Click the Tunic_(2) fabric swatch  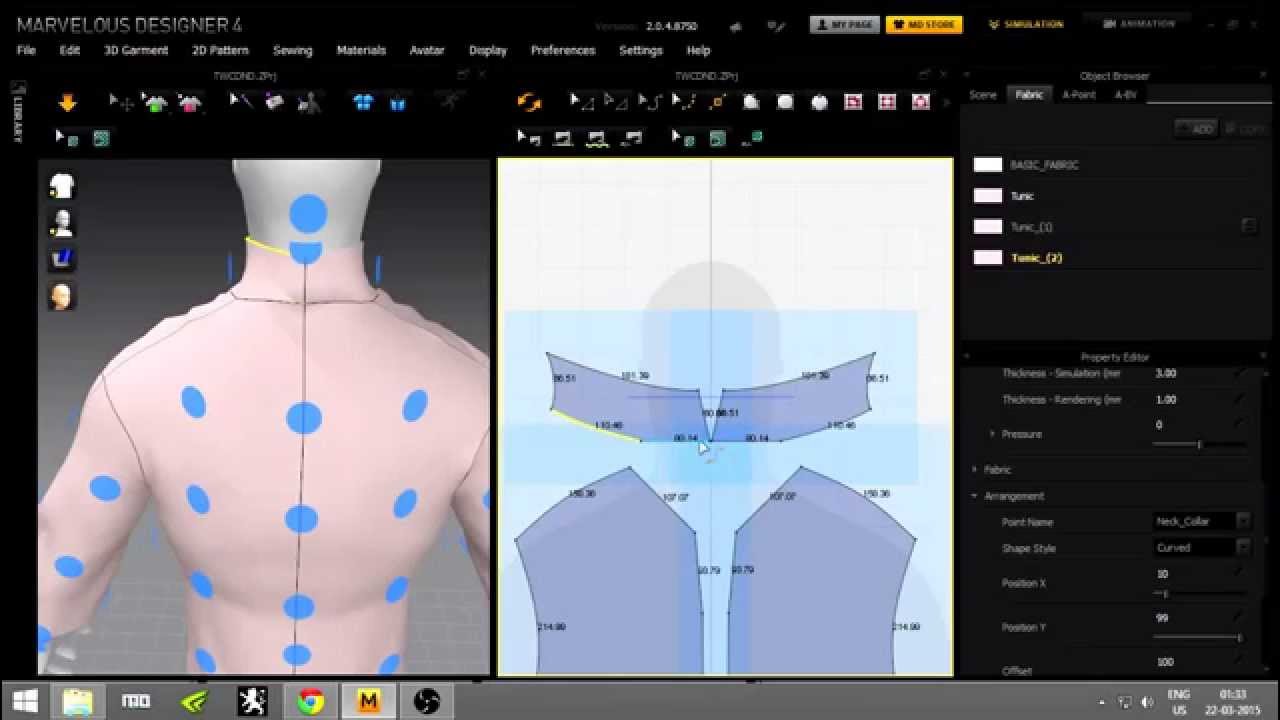click(x=988, y=257)
